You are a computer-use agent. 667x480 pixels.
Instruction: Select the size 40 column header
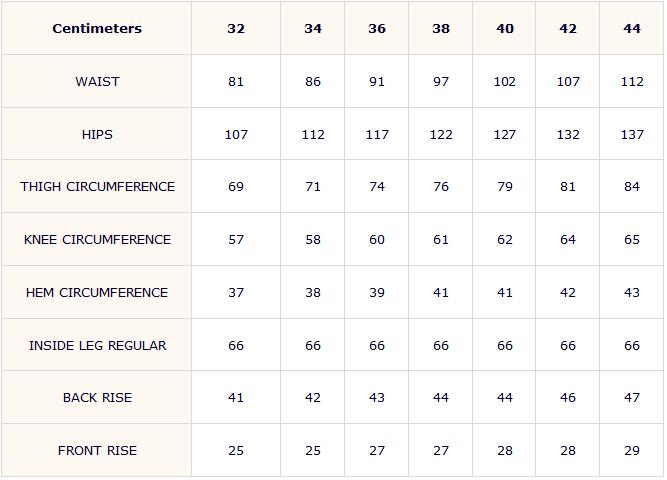[x=505, y=29]
